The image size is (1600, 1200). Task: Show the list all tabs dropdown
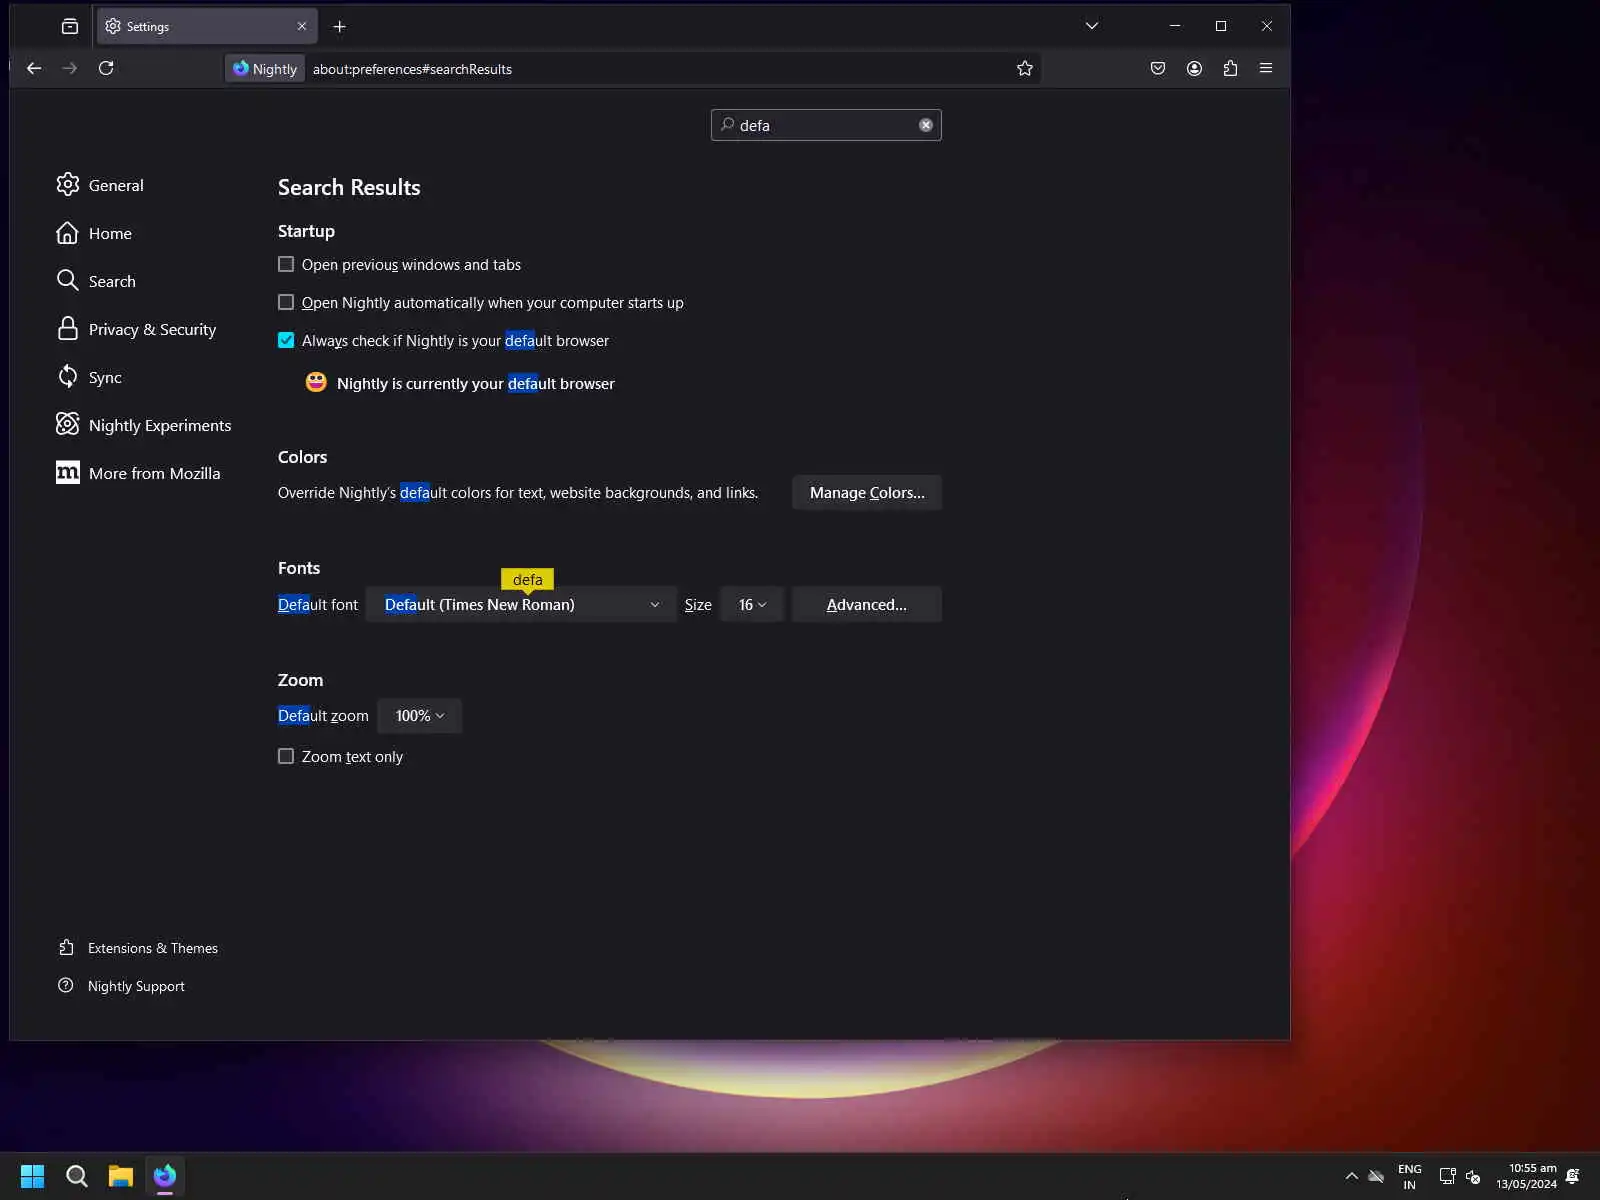coord(1092,26)
